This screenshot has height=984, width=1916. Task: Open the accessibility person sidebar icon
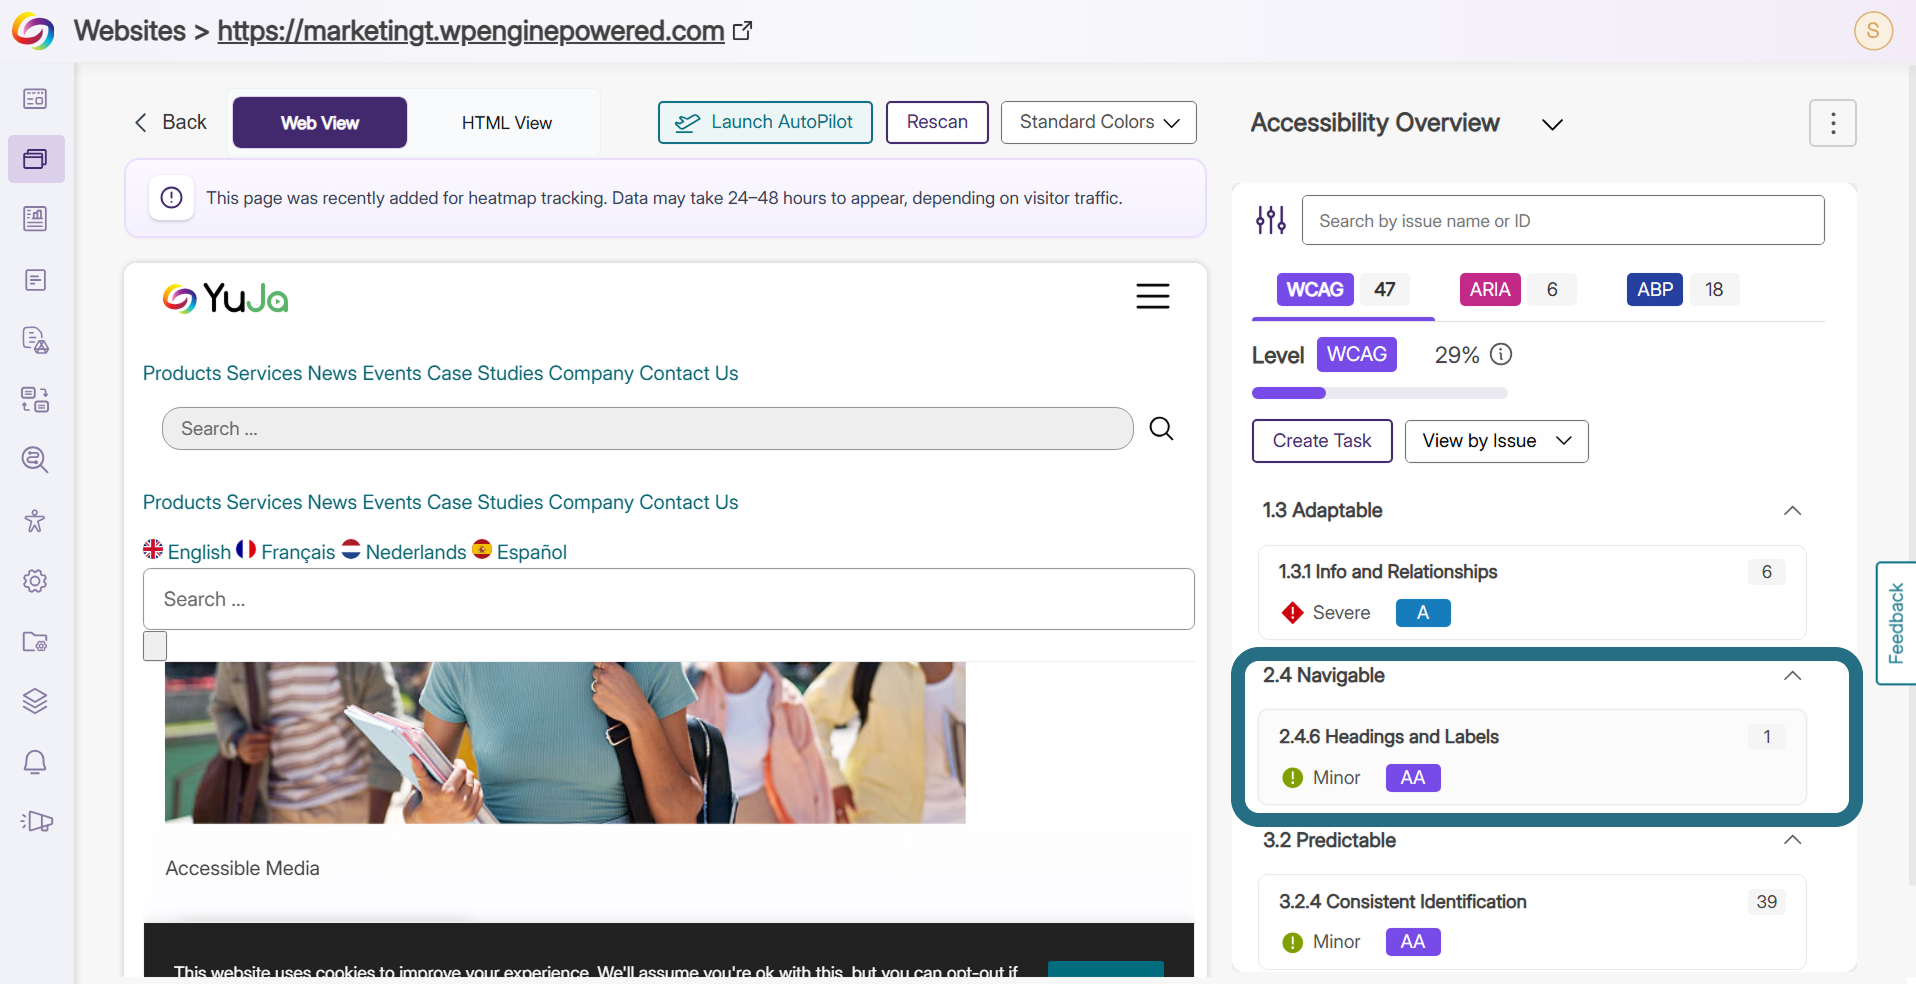[x=35, y=520]
